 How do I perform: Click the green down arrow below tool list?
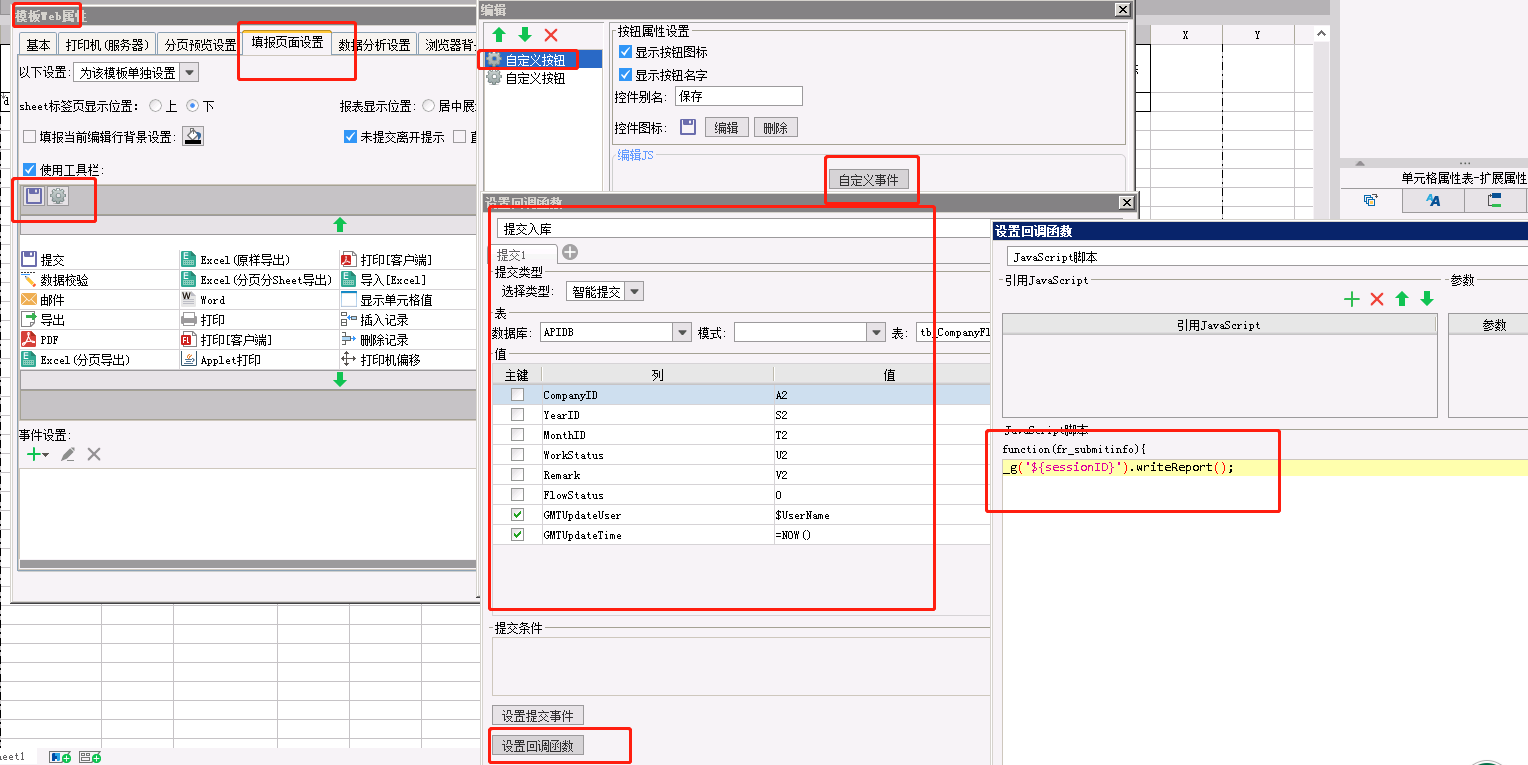tap(340, 380)
